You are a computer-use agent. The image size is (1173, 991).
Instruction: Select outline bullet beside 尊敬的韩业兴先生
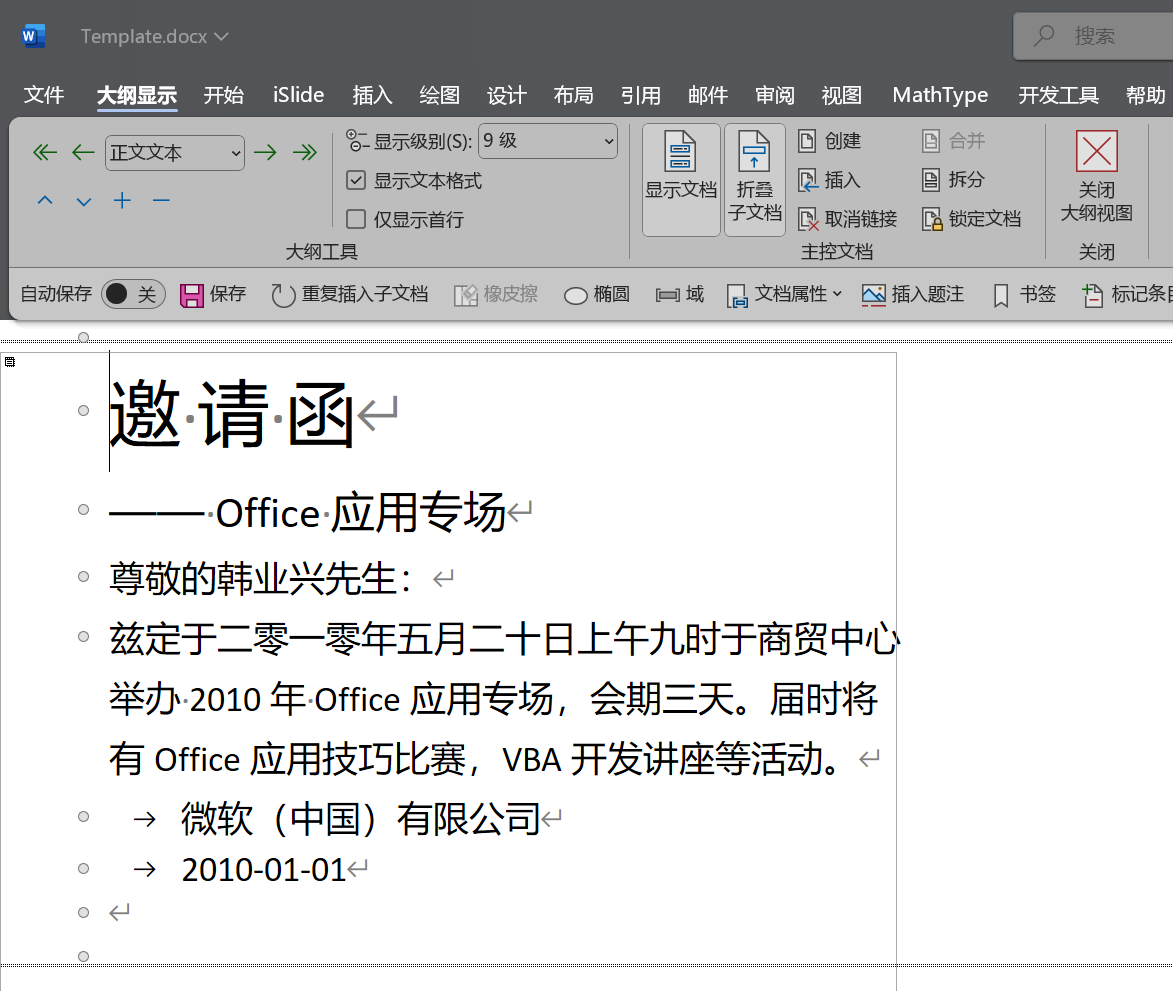pos(84,577)
